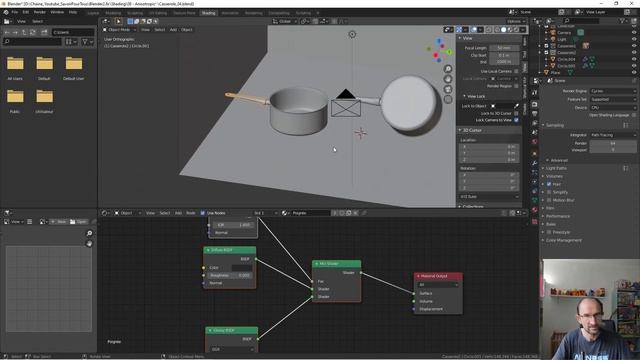
Task: Refresh the file browser list
Action: pyautogui.click(x=33, y=32)
